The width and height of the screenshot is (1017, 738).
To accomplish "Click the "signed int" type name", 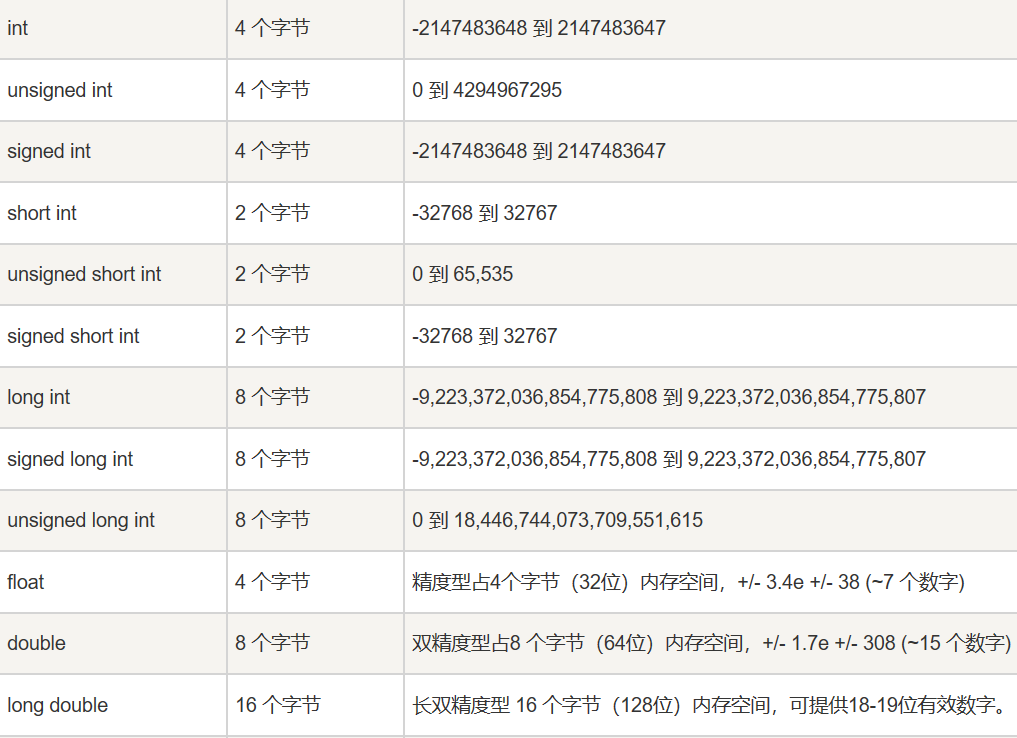I will pyautogui.click(x=48, y=151).
